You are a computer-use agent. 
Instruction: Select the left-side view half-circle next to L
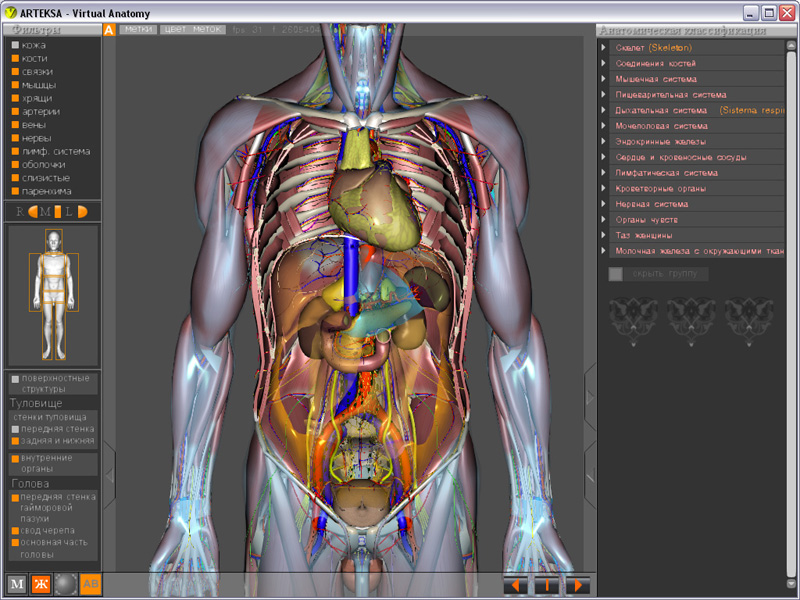[82, 211]
